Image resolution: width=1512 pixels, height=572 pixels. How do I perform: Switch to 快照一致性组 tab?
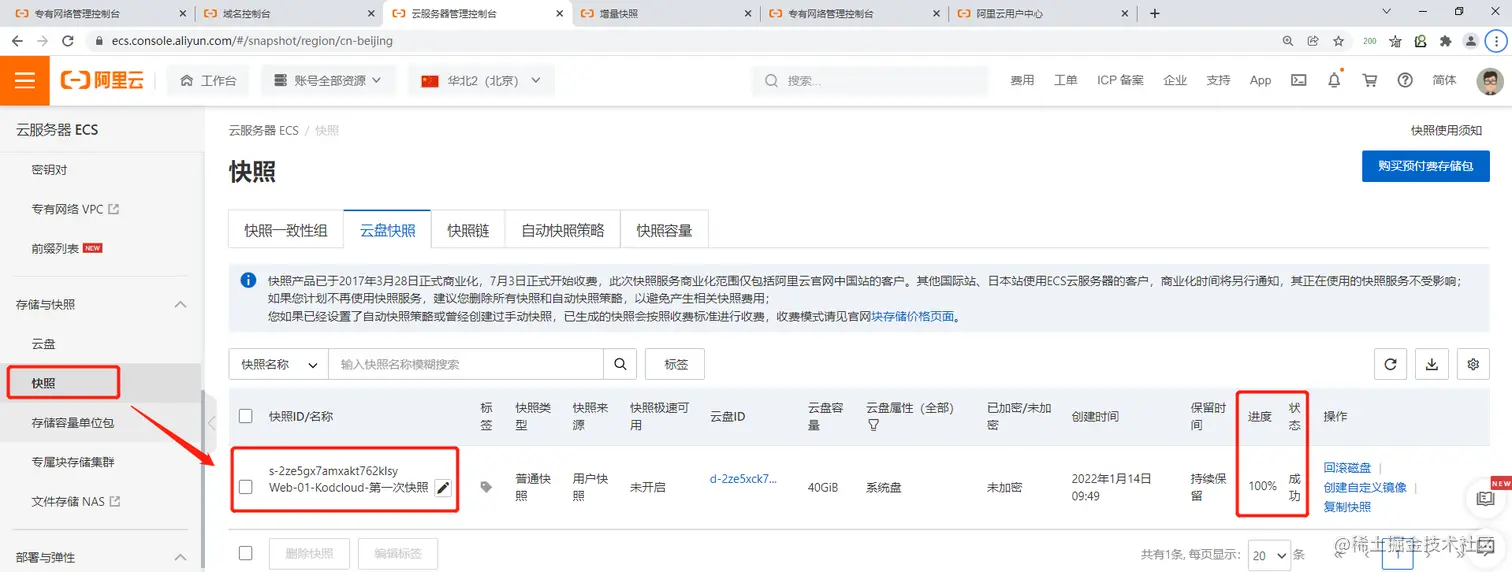286,230
